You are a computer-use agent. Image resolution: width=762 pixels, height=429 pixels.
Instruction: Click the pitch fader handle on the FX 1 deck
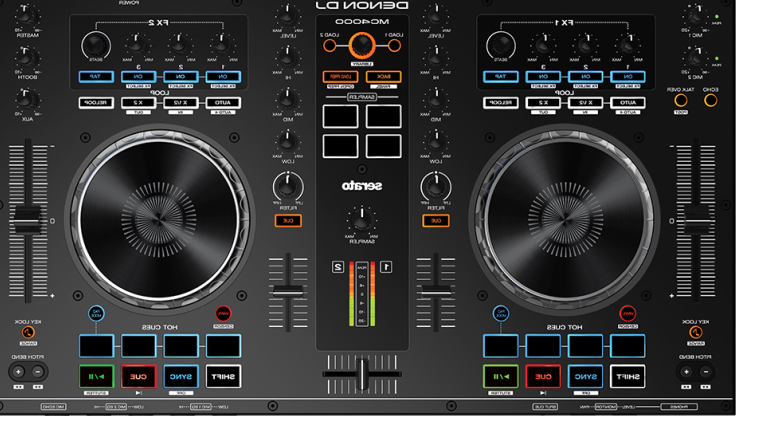point(697,220)
